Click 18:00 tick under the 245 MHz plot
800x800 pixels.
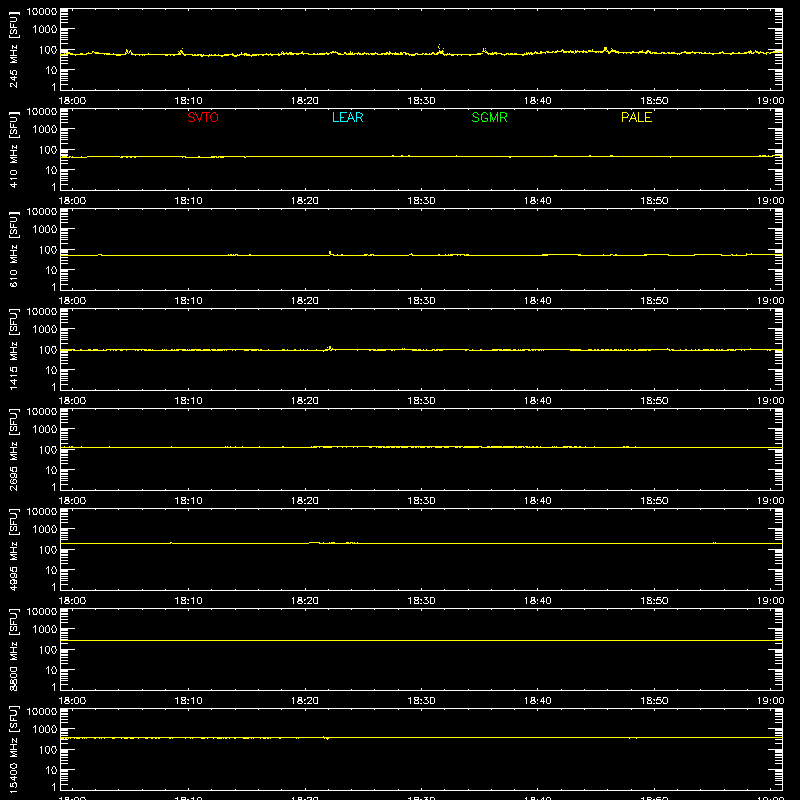[x=72, y=101]
